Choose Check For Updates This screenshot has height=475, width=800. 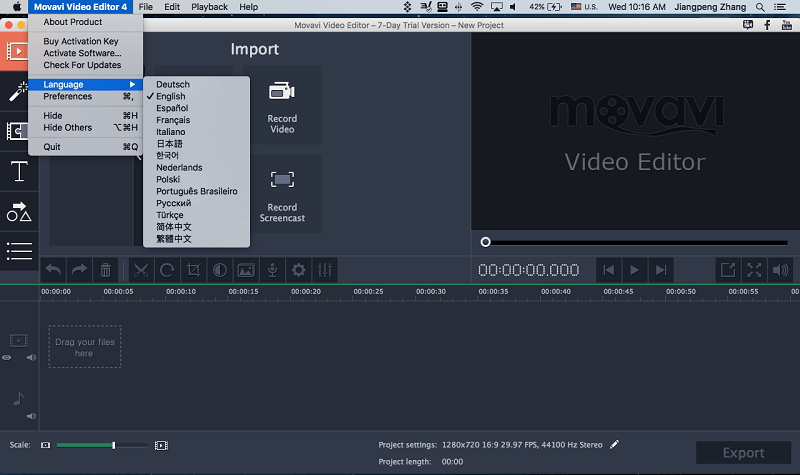86,65
